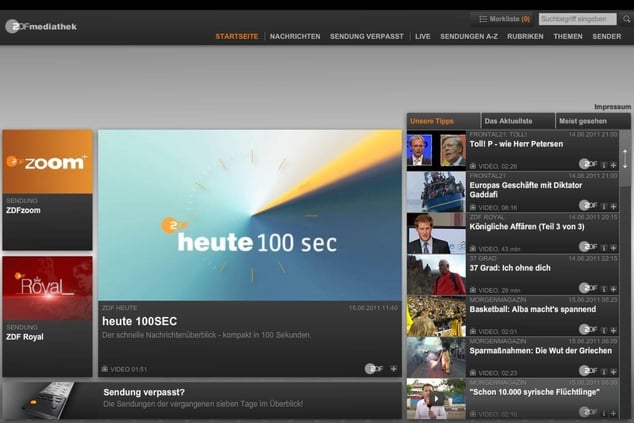The width and height of the screenshot is (634, 423).
Task: Click info icon on Europas Geschäfte item
Action: (x=603, y=206)
